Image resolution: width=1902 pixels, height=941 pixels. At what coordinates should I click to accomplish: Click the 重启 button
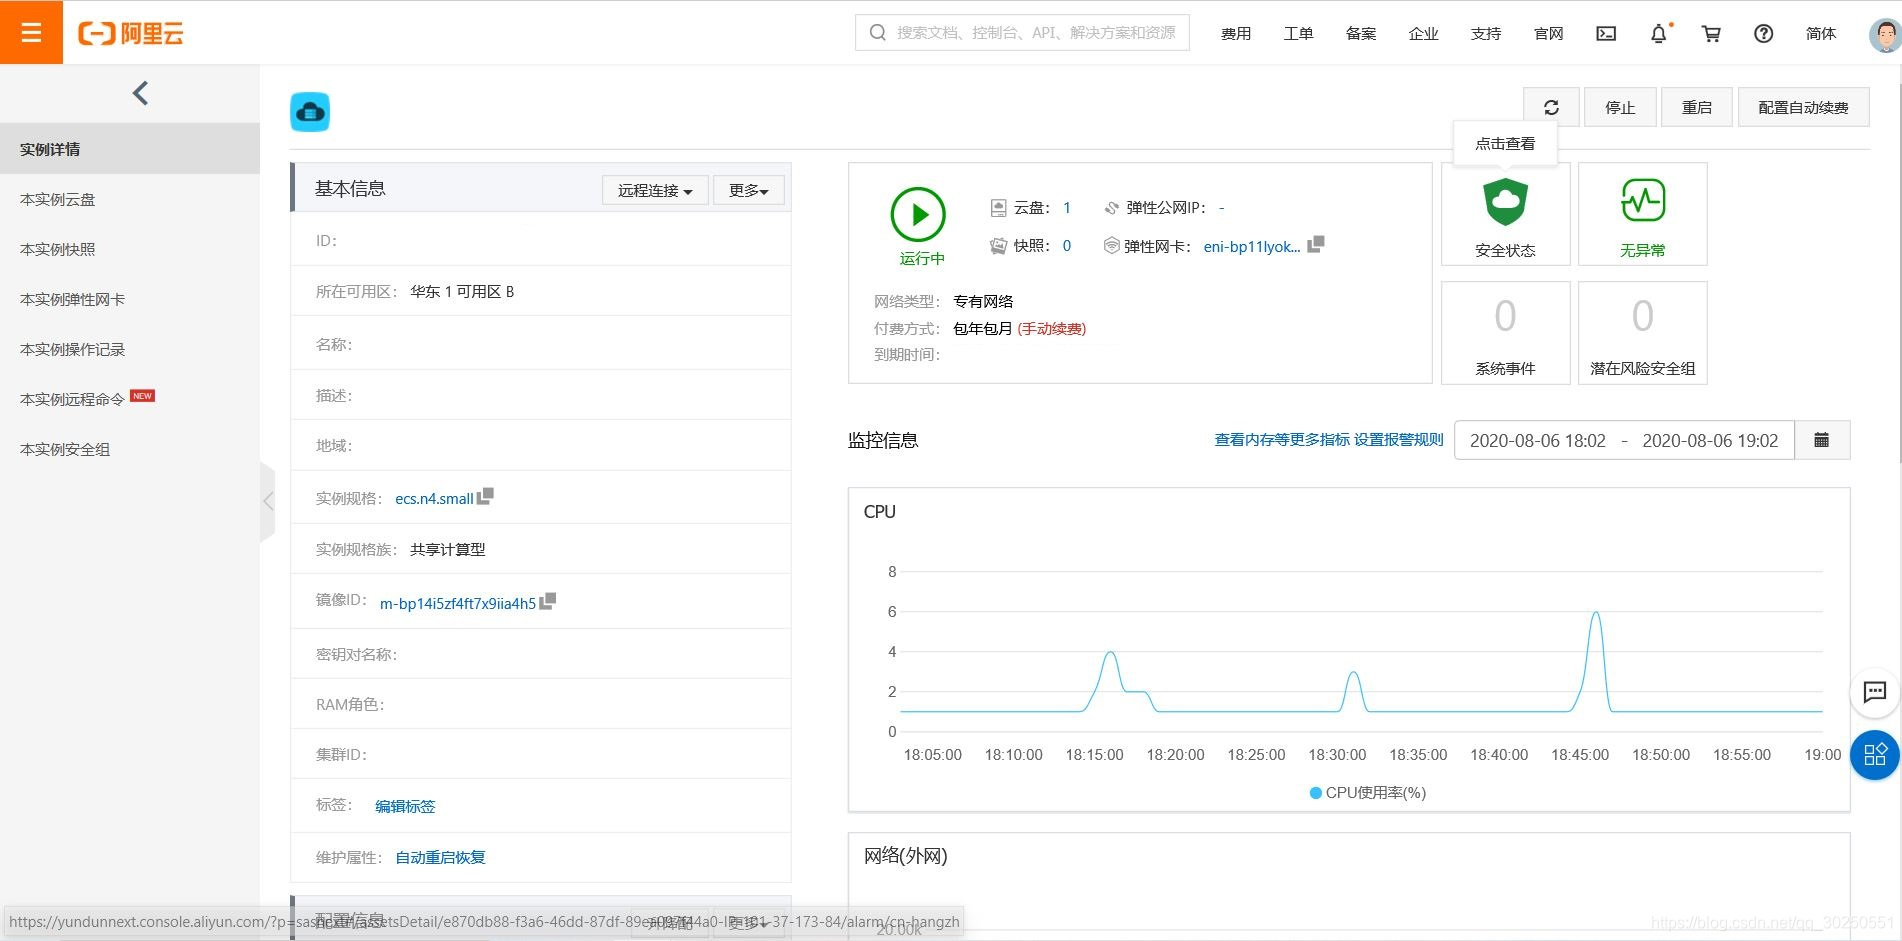(x=1697, y=107)
